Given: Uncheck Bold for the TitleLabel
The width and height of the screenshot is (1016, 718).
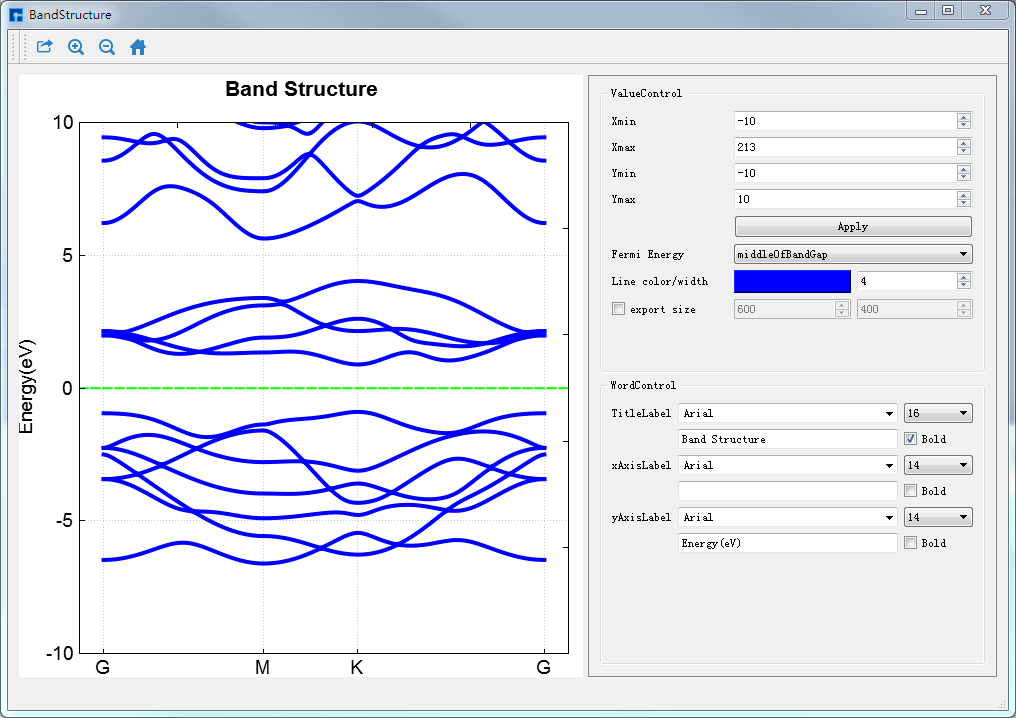Looking at the screenshot, I should 910,439.
